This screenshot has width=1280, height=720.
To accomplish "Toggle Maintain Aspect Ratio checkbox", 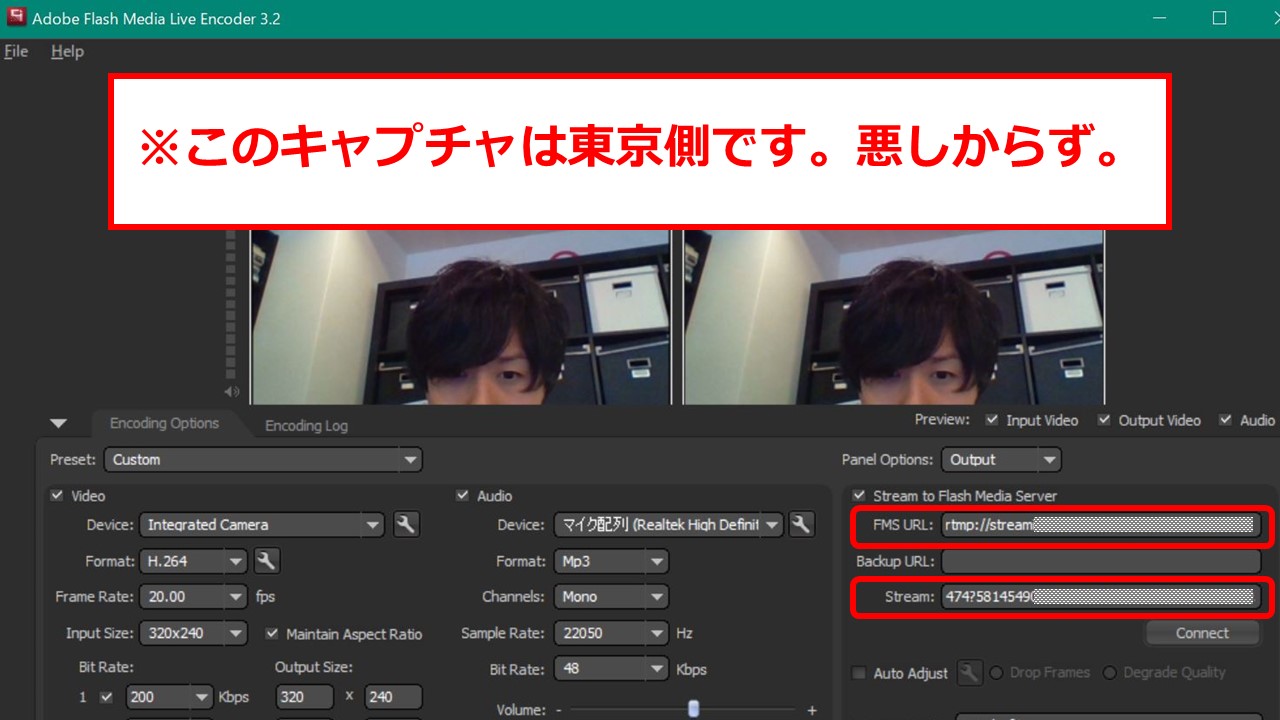I will [x=272, y=633].
